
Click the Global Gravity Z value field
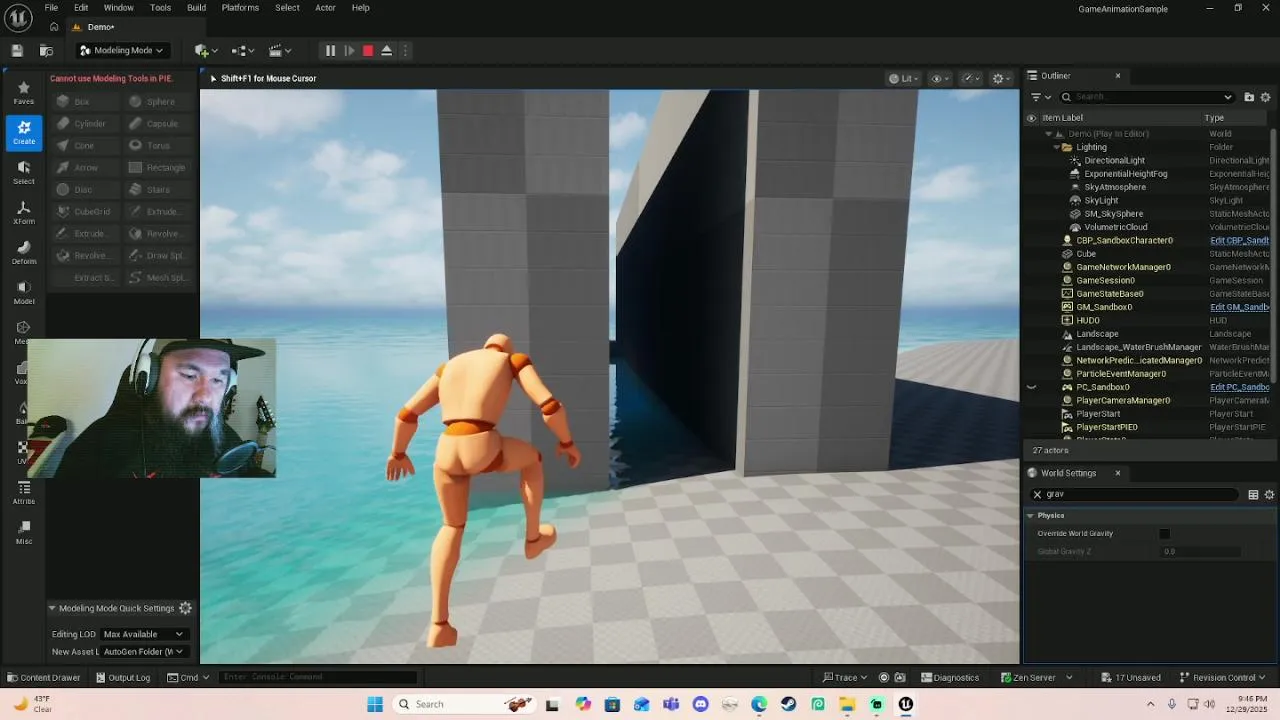(1200, 552)
